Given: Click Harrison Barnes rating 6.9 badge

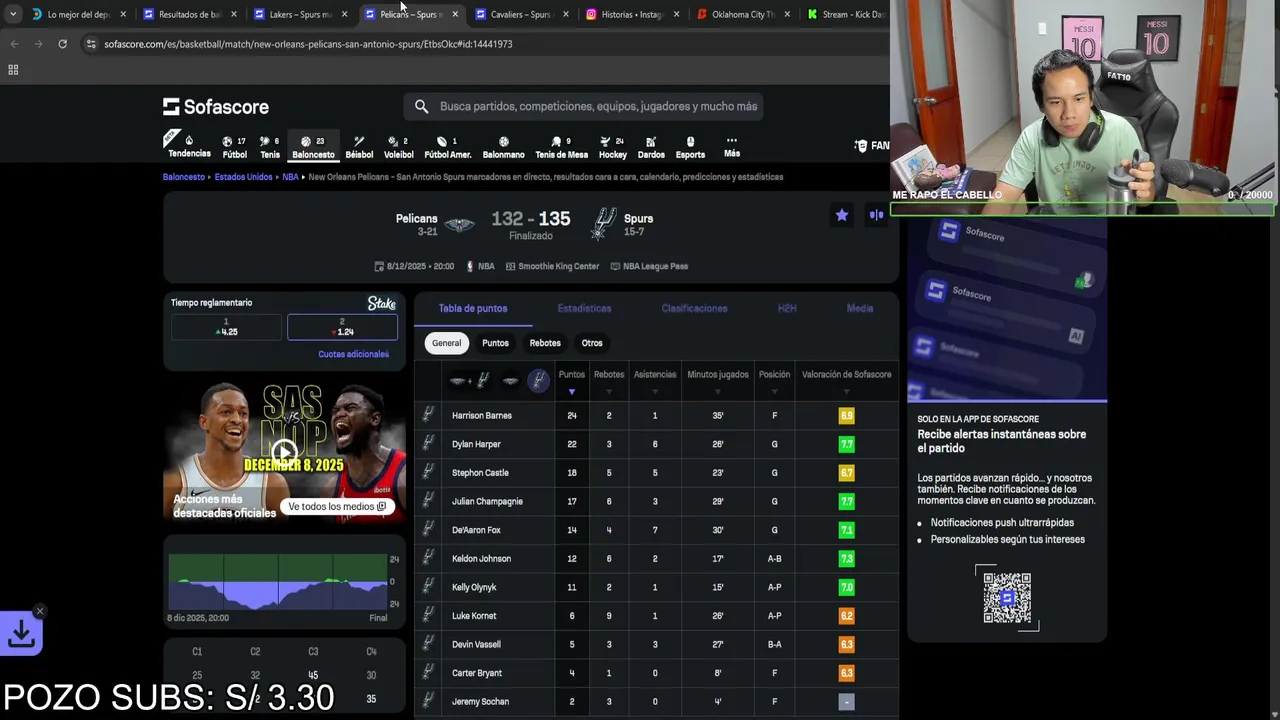Looking at the screenshot, I should [846, 415].
